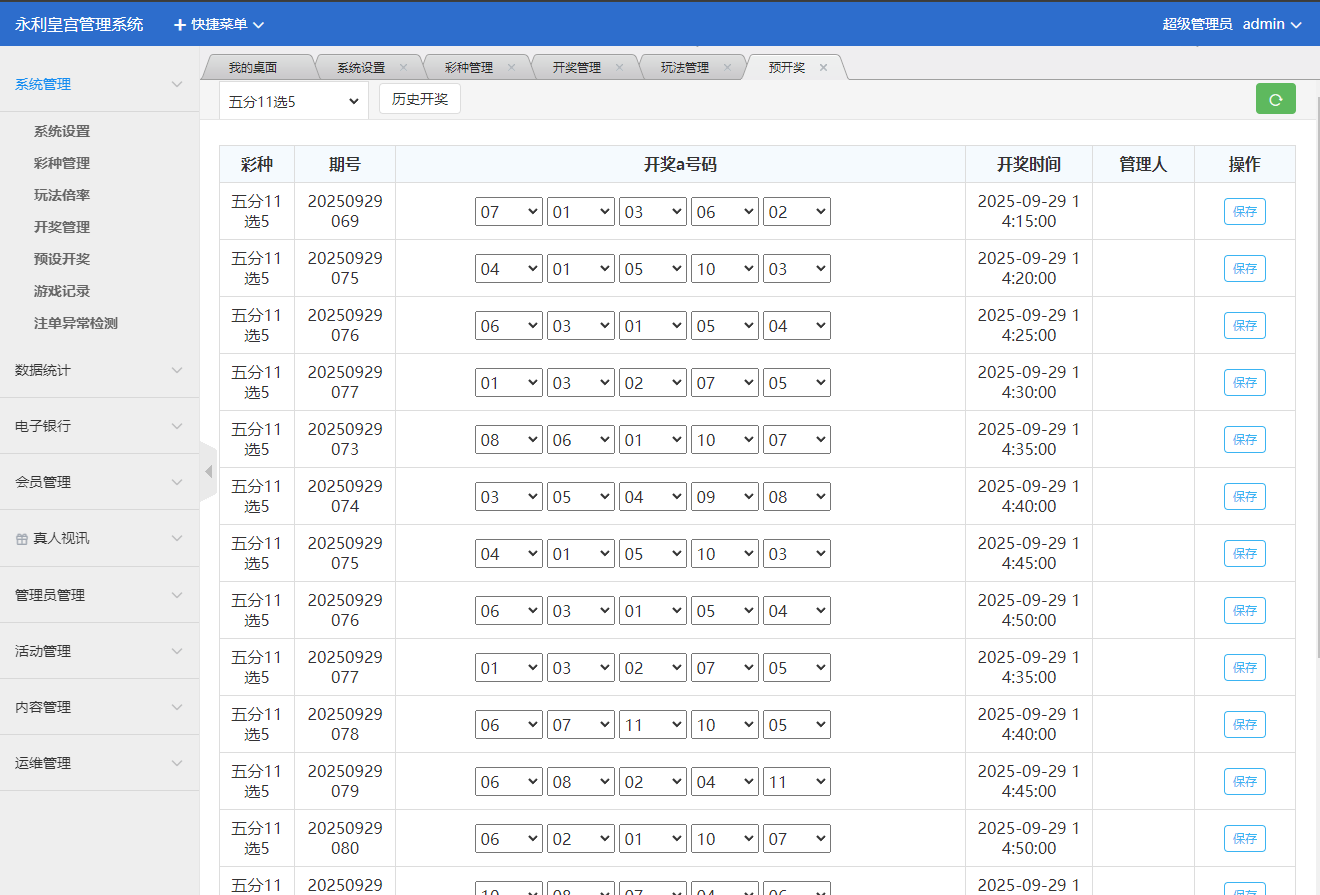
Task: Expand the 会员管理 sidebar section
Action: point(99,482)
